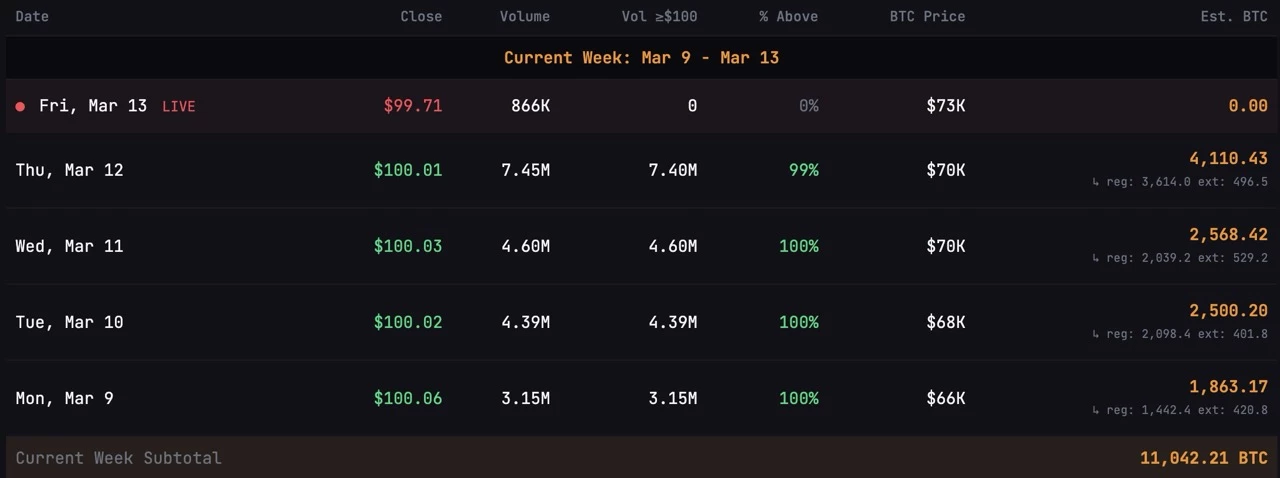Click the 99% above value
The image size is (1280, 478).
coord(803,170)
